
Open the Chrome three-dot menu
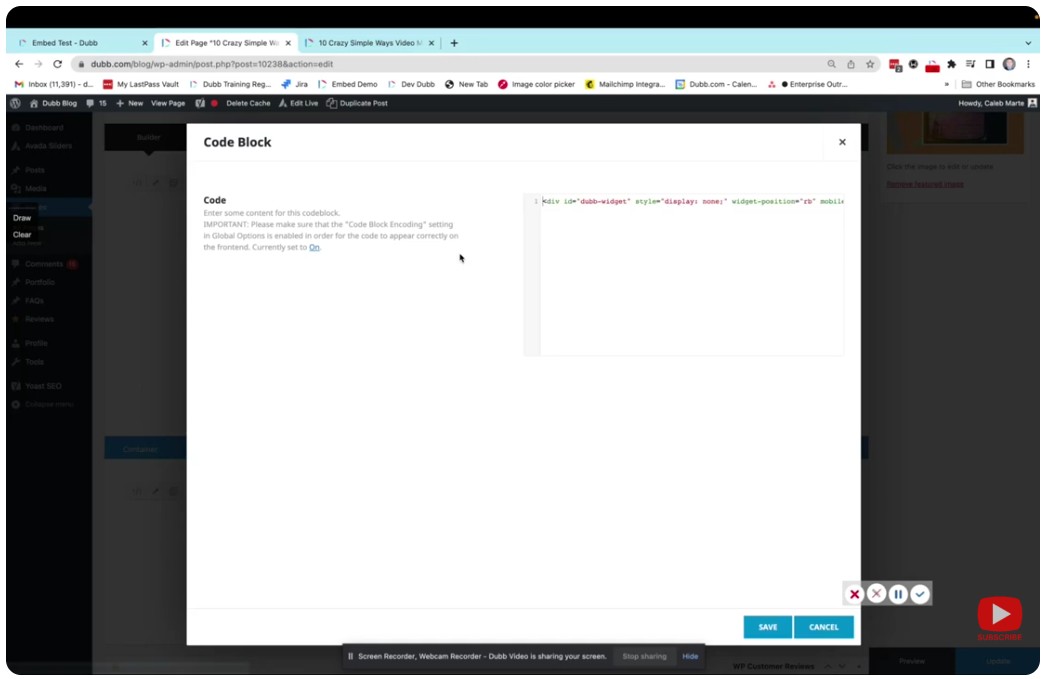tap(1028, 64)
